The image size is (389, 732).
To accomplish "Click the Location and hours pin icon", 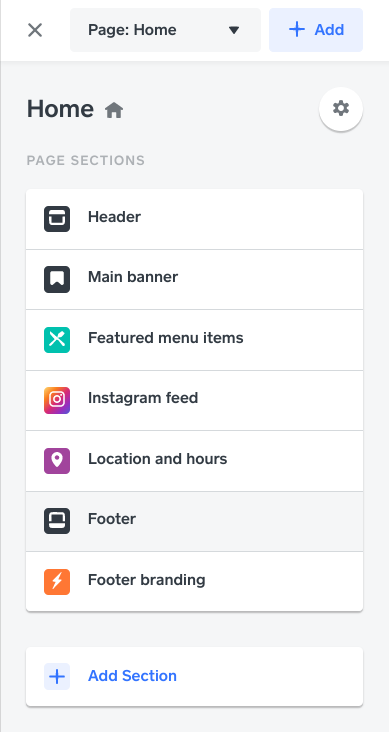I will click(57, 461).
